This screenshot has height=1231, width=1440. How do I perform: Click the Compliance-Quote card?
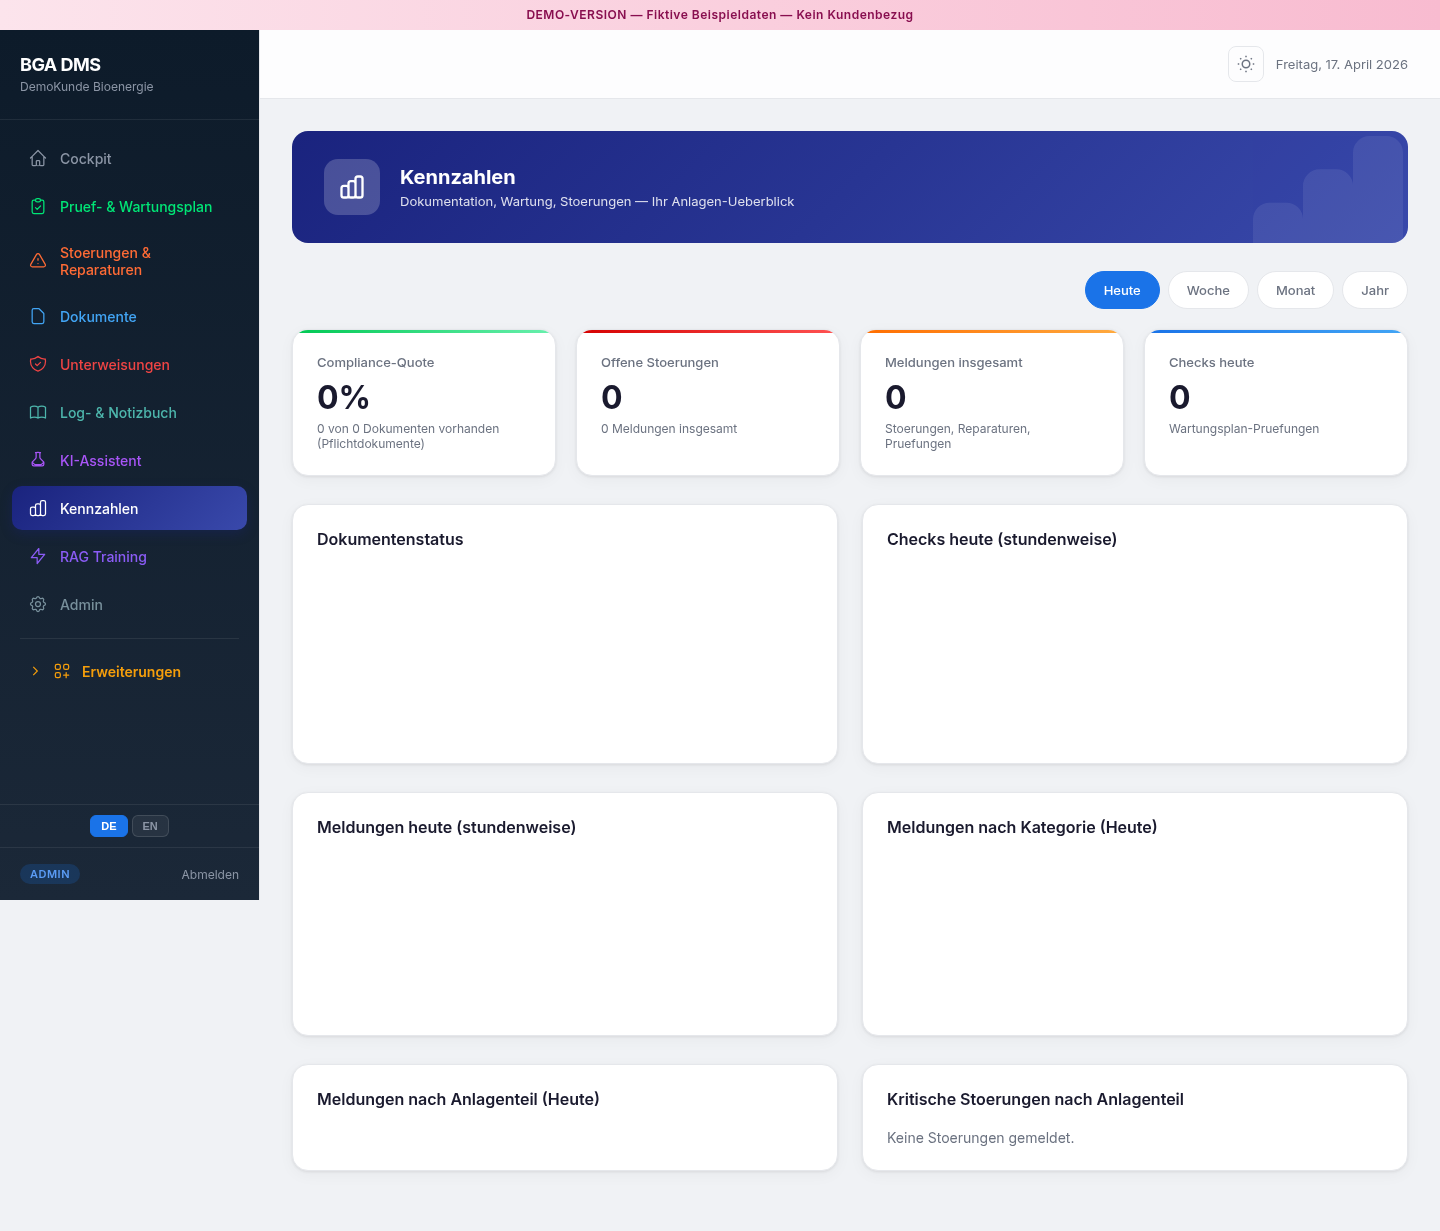click(x=424, y=403)
